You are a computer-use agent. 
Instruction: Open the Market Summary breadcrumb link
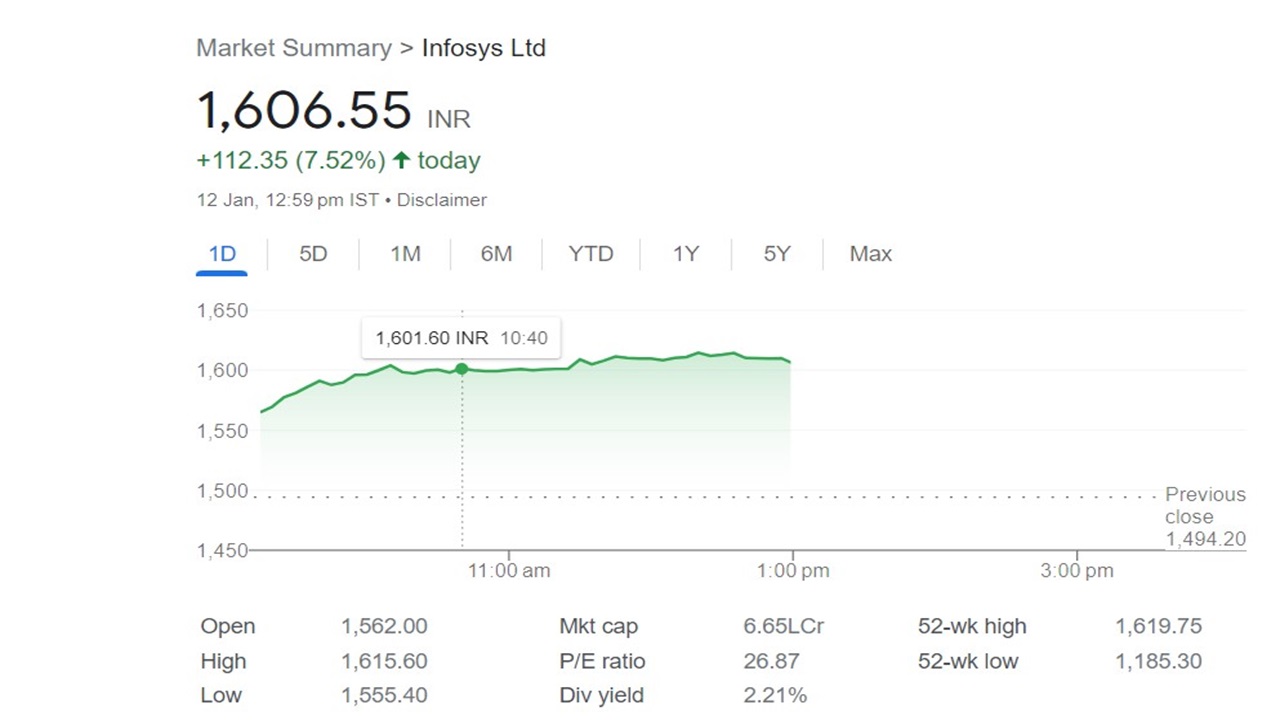tap(293, 48)
